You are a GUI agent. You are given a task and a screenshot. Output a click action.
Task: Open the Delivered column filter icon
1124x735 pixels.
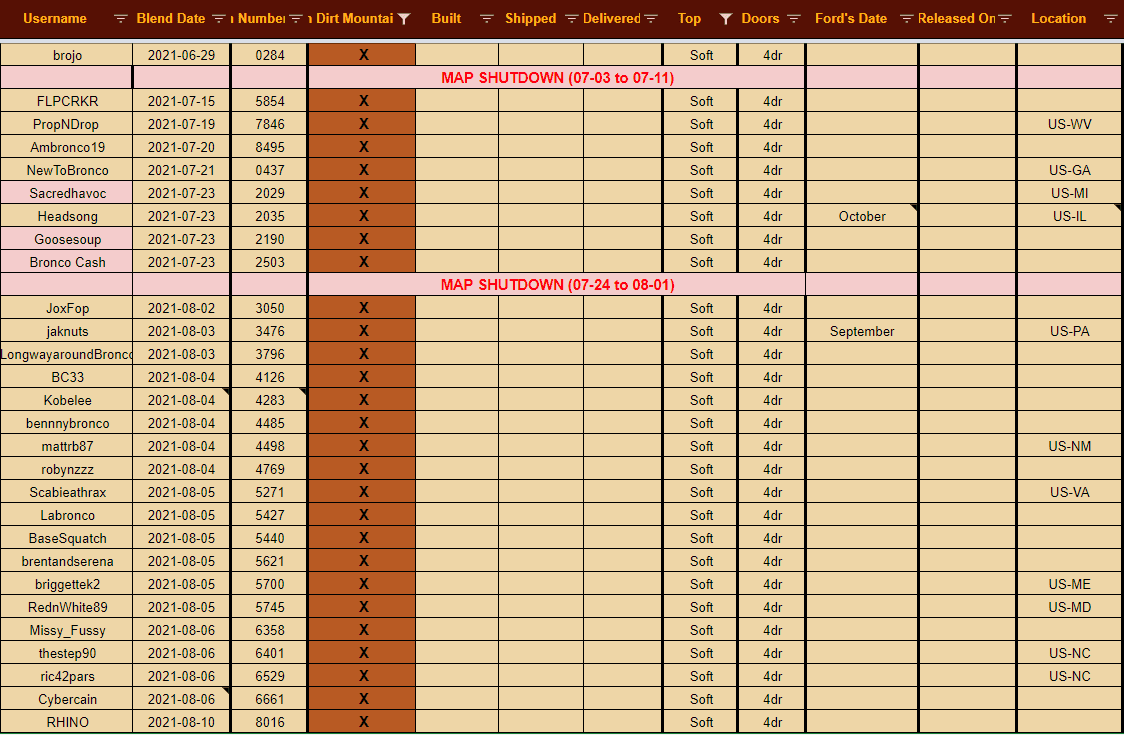[651, 19]
